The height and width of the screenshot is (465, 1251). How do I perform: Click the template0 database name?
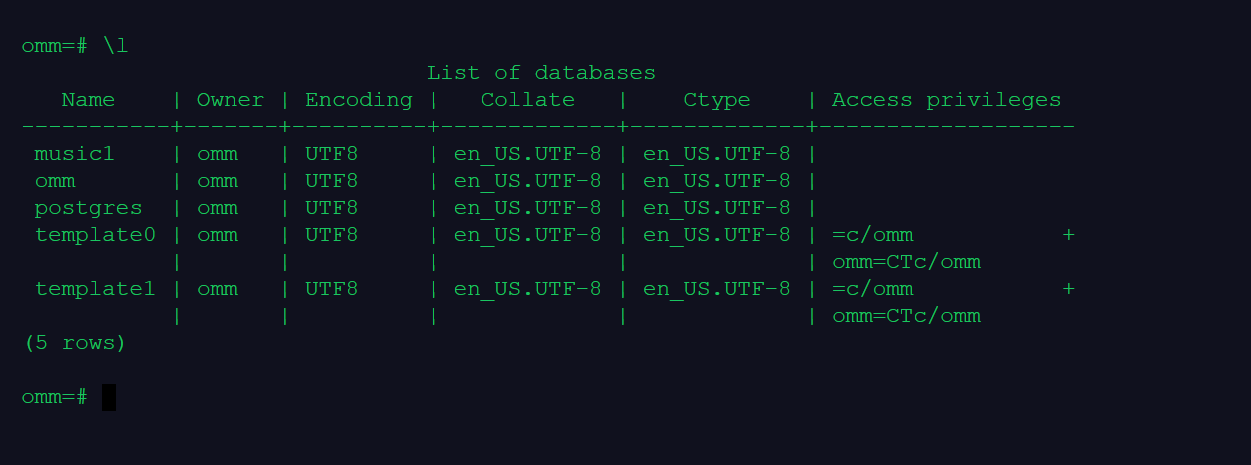tap(95, 235)
